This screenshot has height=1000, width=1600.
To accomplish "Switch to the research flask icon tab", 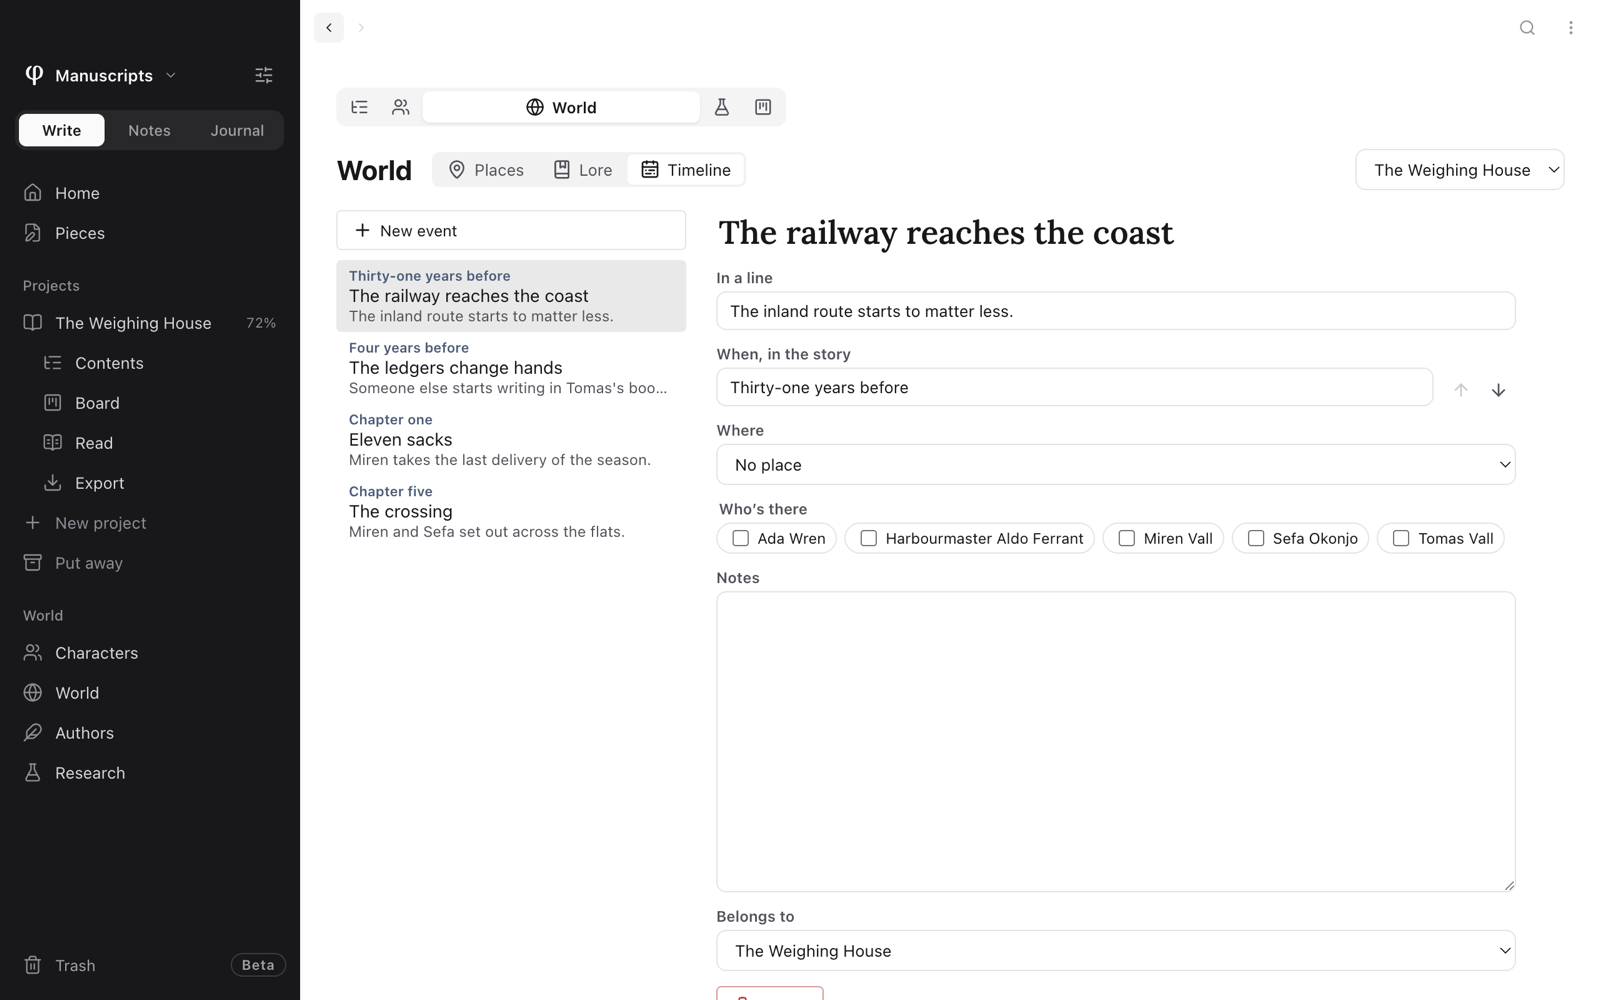I will click(722, 107).
